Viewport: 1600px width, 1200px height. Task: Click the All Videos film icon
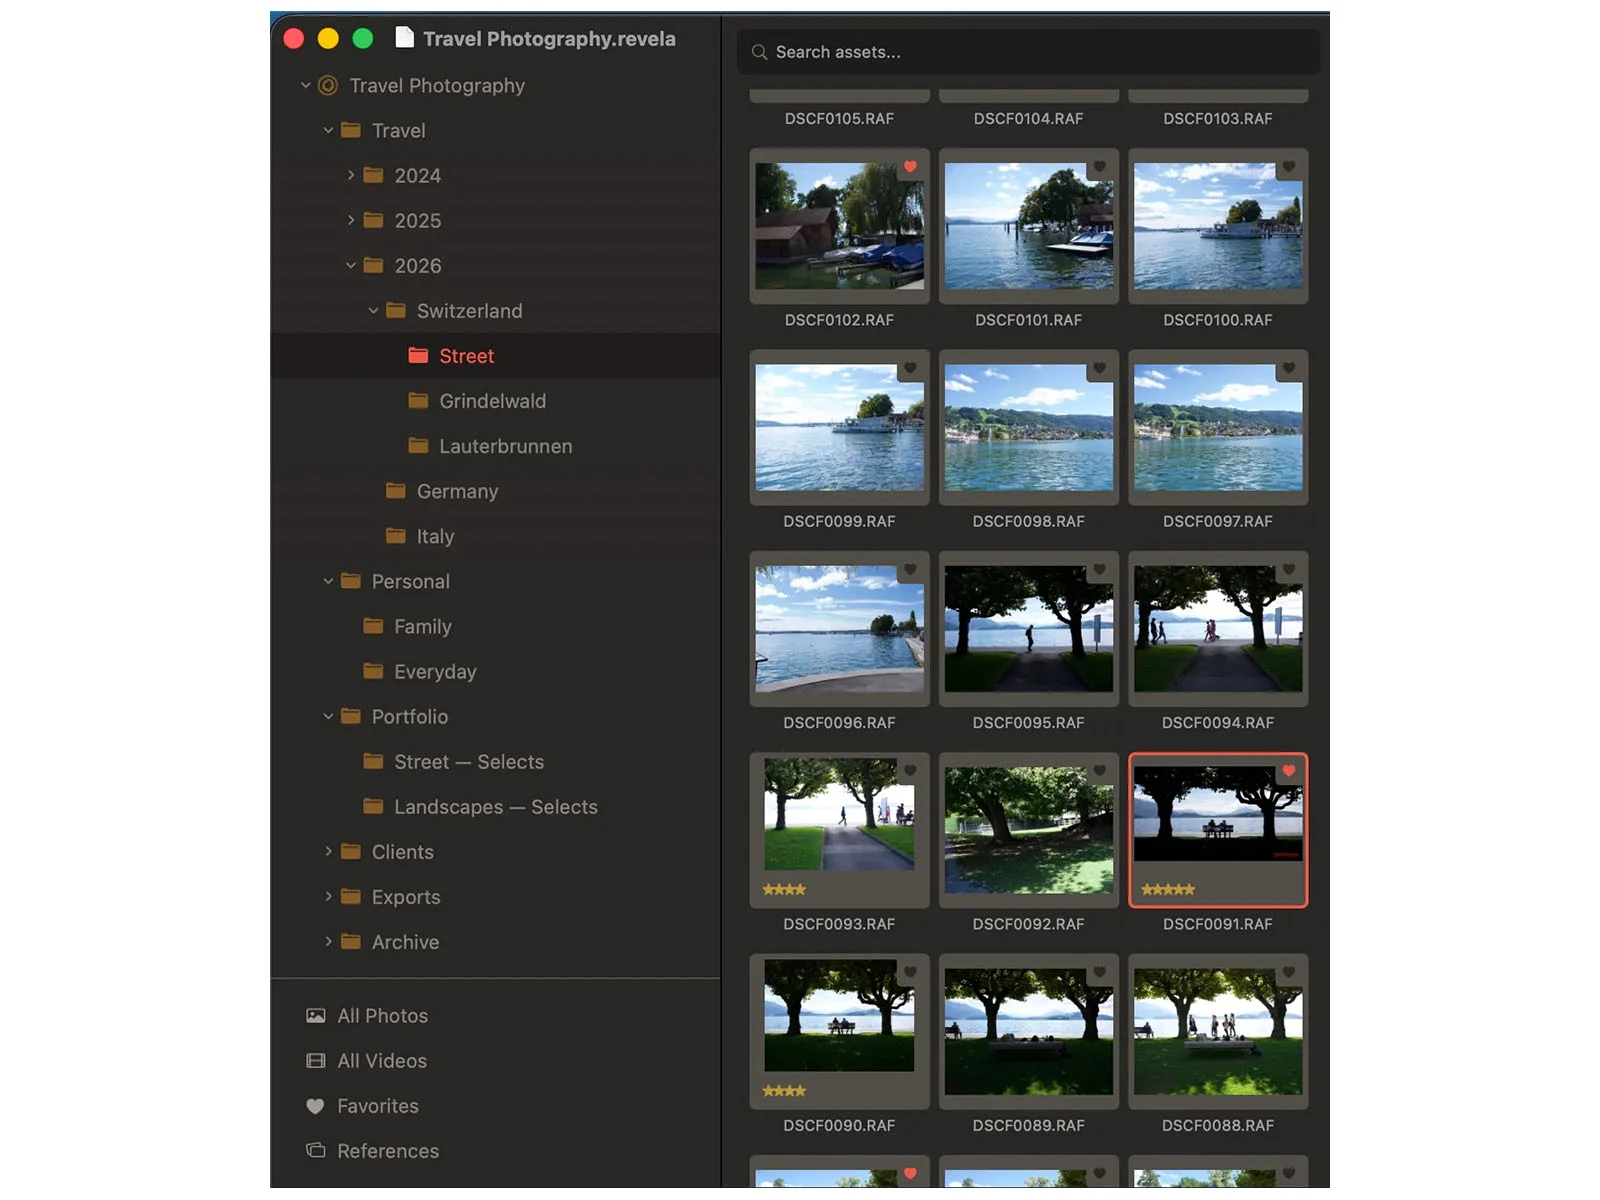(x=315, y=1061)
